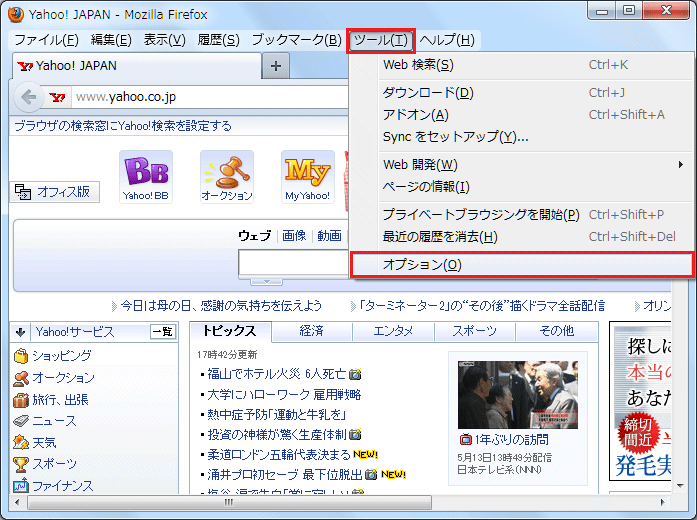
Task: Click the ファイナンス chart icon
Action: [21, 485]
